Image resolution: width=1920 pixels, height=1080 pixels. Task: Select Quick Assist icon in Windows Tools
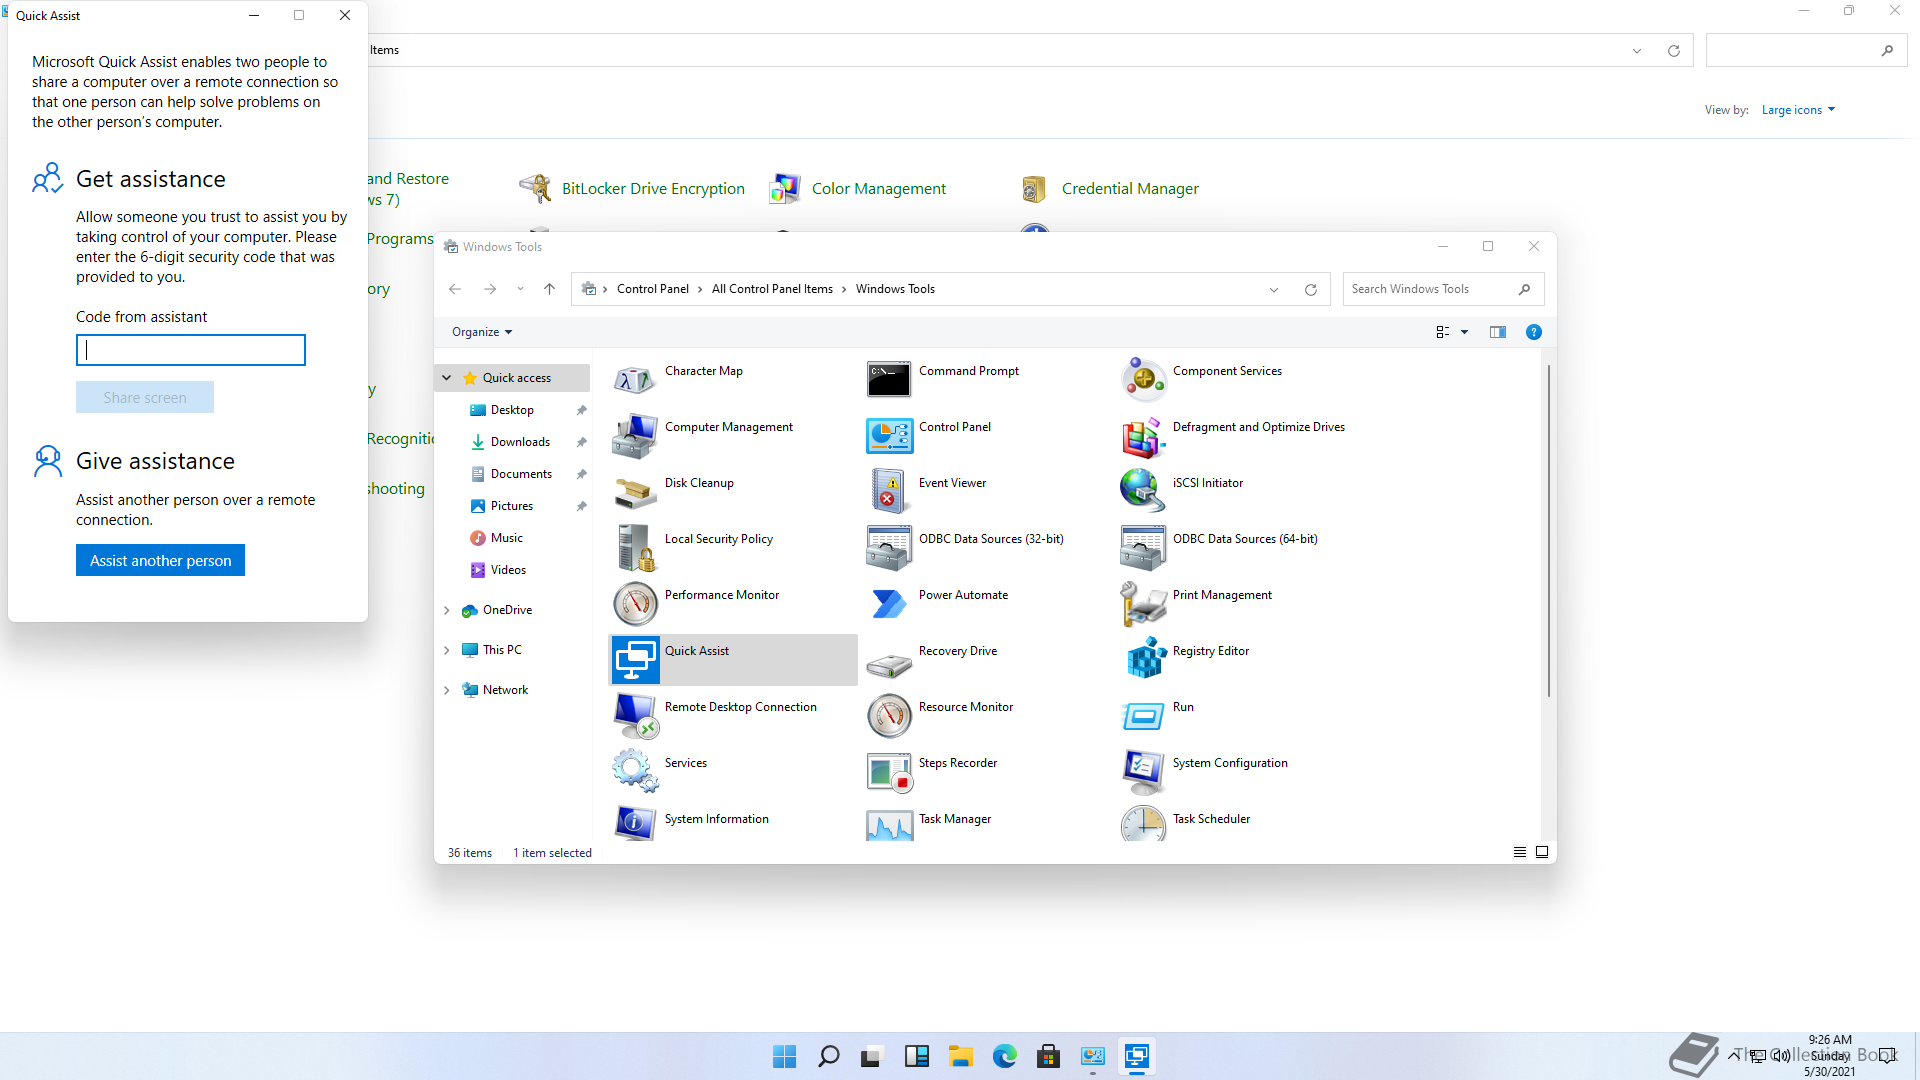(x=634, y=660)
